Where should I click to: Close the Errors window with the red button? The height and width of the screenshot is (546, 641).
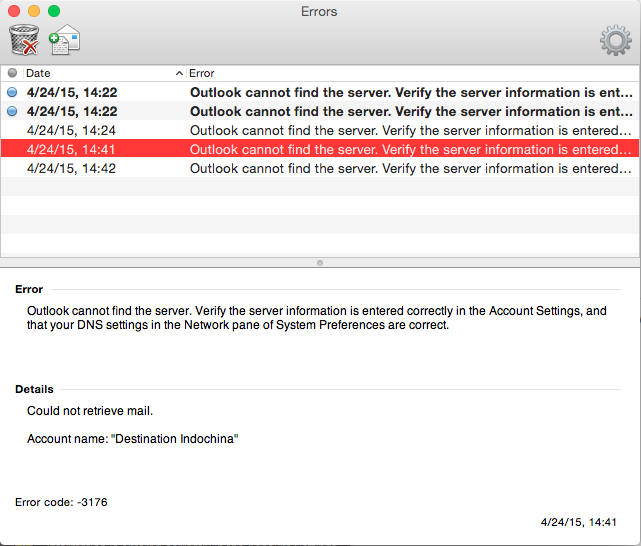pos(14,11)
